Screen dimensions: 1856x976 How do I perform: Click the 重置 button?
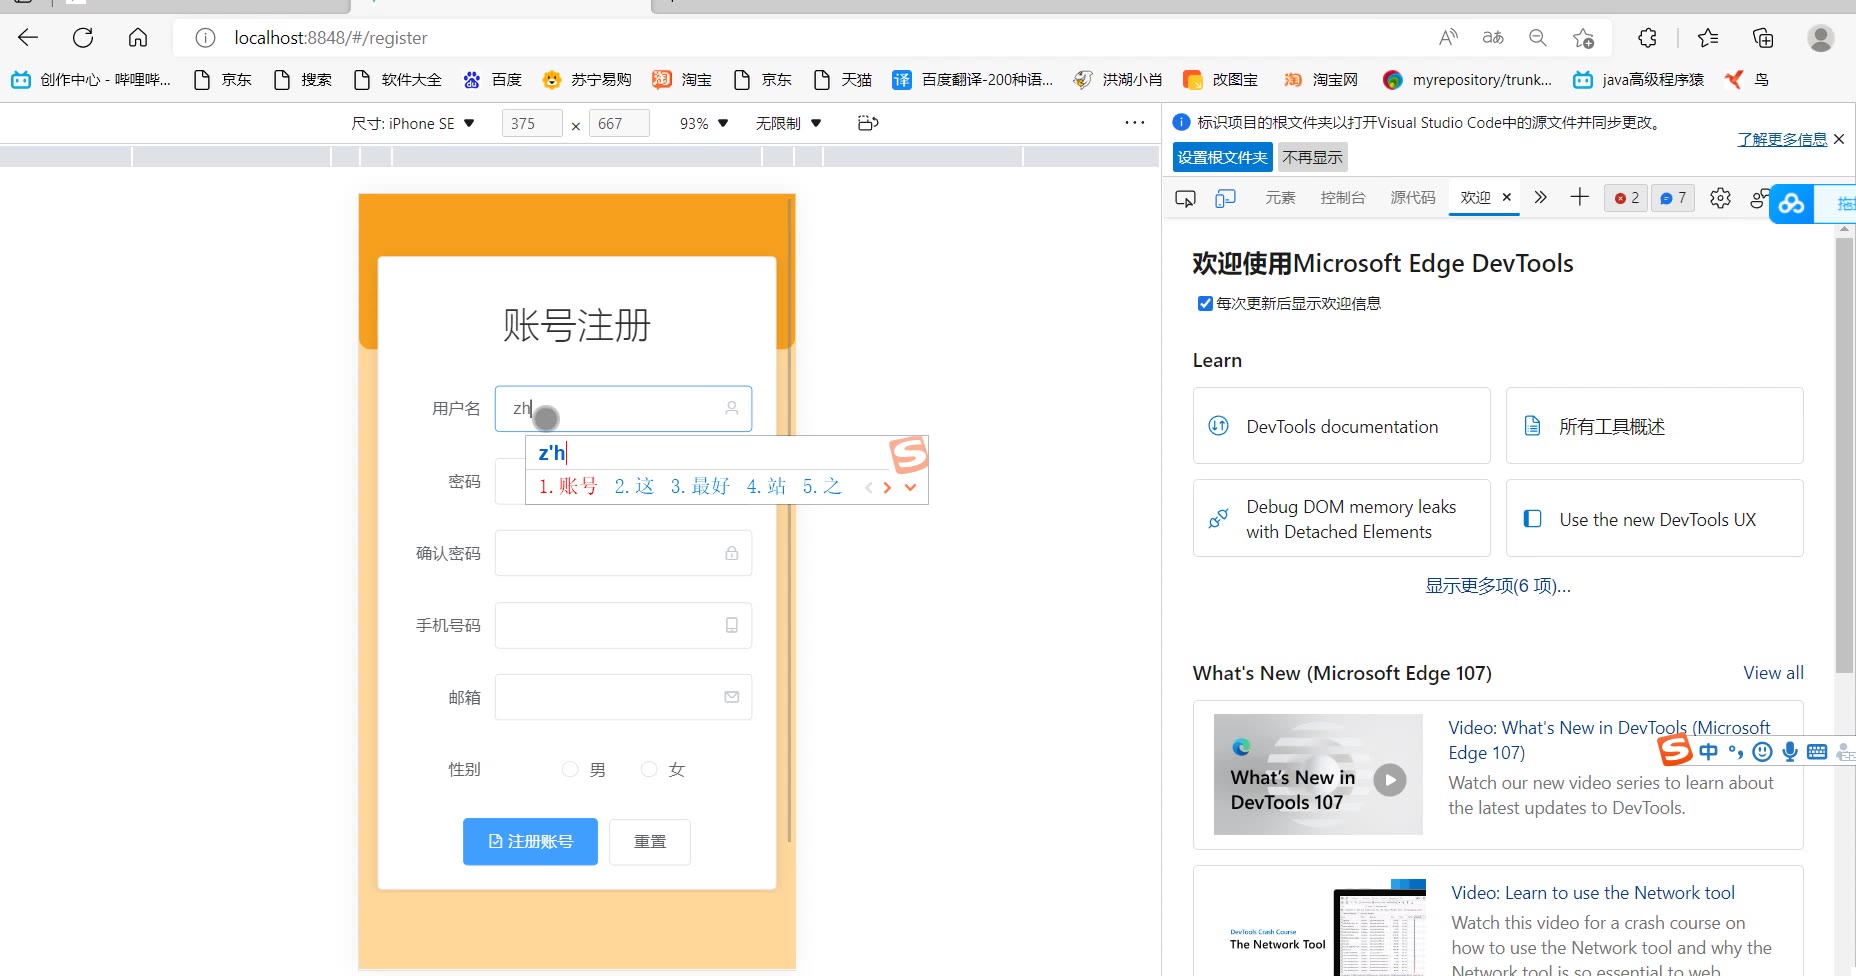pyautogui.click(x=650, y=841)
